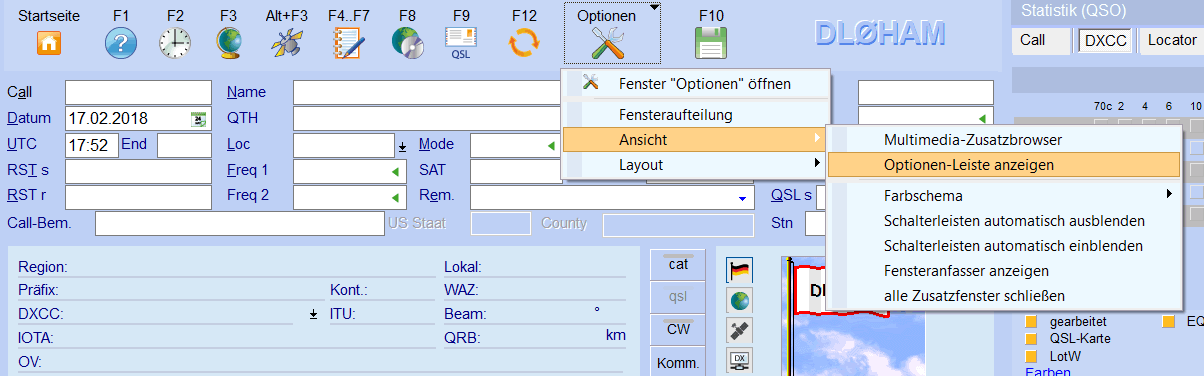The height and width of the screenshot is (376, 1204).
Task: Click the F8 CD disc icon
Action: (x=407, y=43)
